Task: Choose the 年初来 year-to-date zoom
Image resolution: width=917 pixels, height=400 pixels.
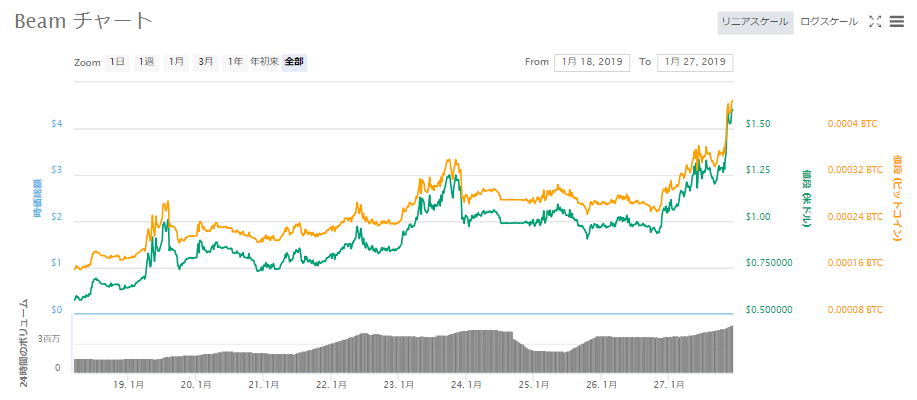Action: (264, 62)
